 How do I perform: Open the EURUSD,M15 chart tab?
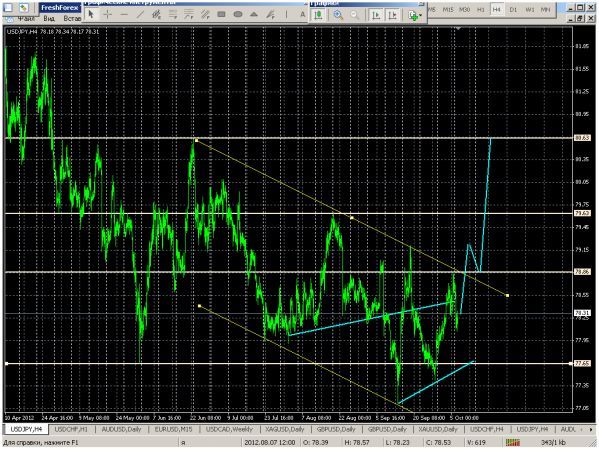[x=173, y=429]
